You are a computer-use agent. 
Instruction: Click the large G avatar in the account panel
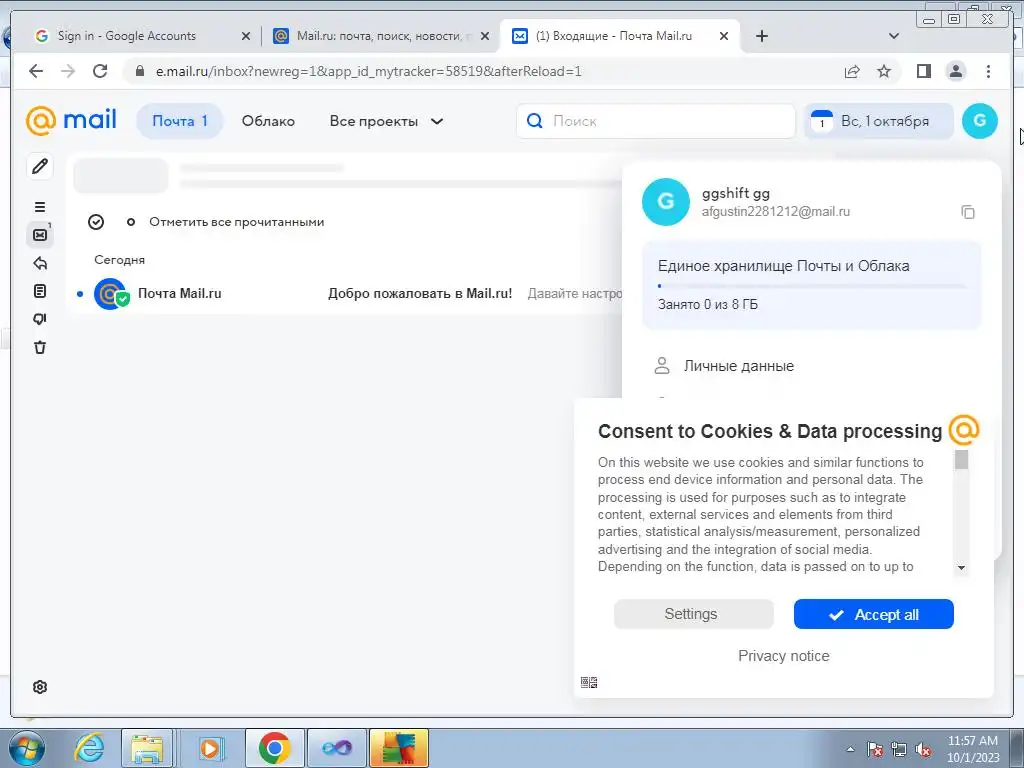[x=665, y=202]
